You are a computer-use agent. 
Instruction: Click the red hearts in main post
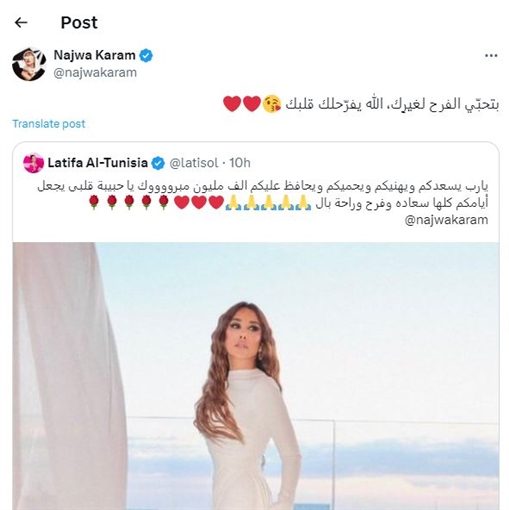[x=242, y=104]
